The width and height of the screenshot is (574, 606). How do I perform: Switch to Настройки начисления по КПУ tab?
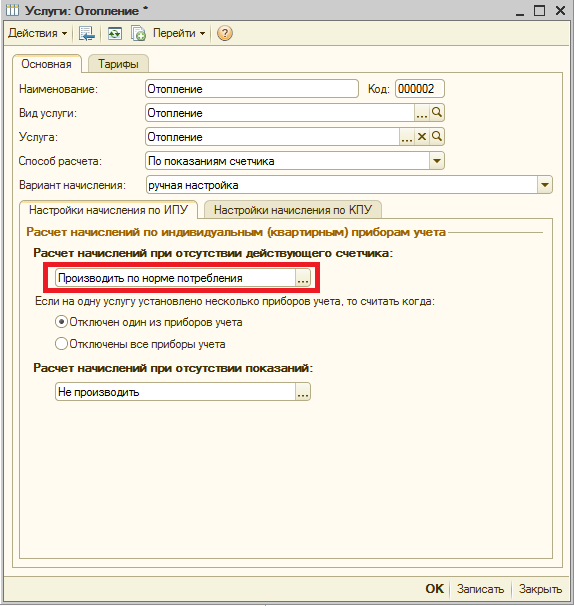click(293, 210)
